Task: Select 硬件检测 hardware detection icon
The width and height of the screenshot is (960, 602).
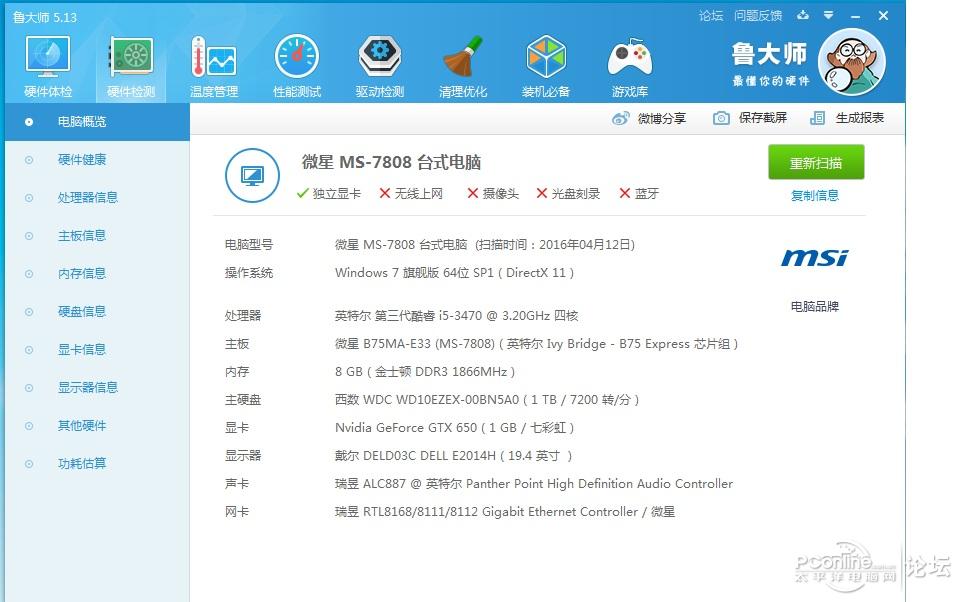Action: [x=130, y=57]
